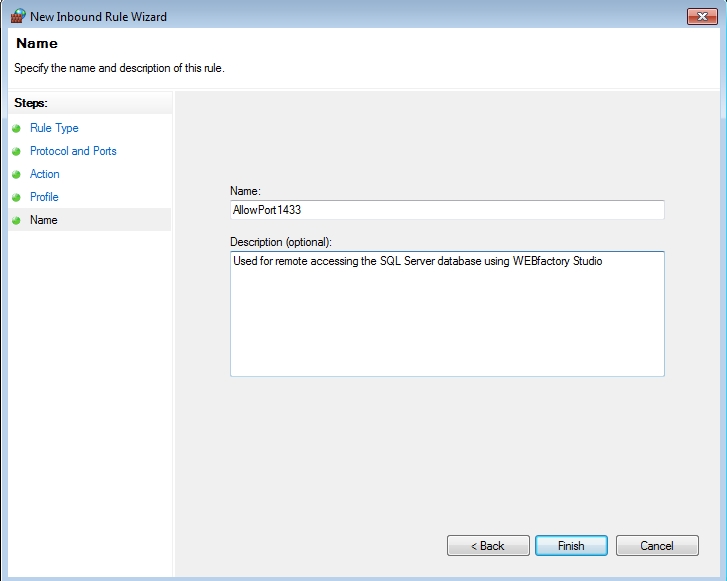The height and width of the screenshot is (581, 727).
Task: Focus the Description text area
Action: pyautogui.click(x=446, y=313)
